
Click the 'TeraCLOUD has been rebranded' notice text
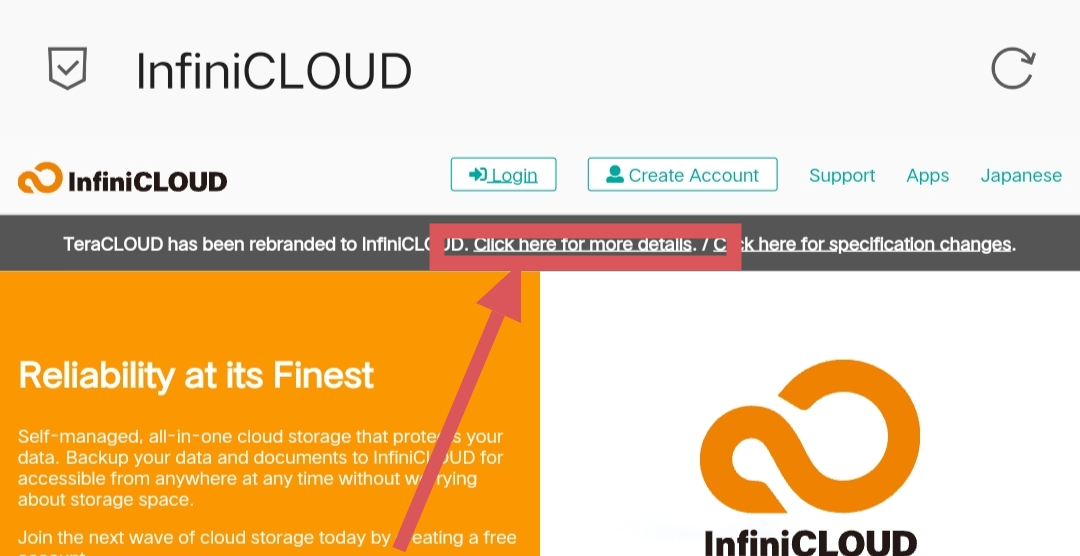pos(250,244)
